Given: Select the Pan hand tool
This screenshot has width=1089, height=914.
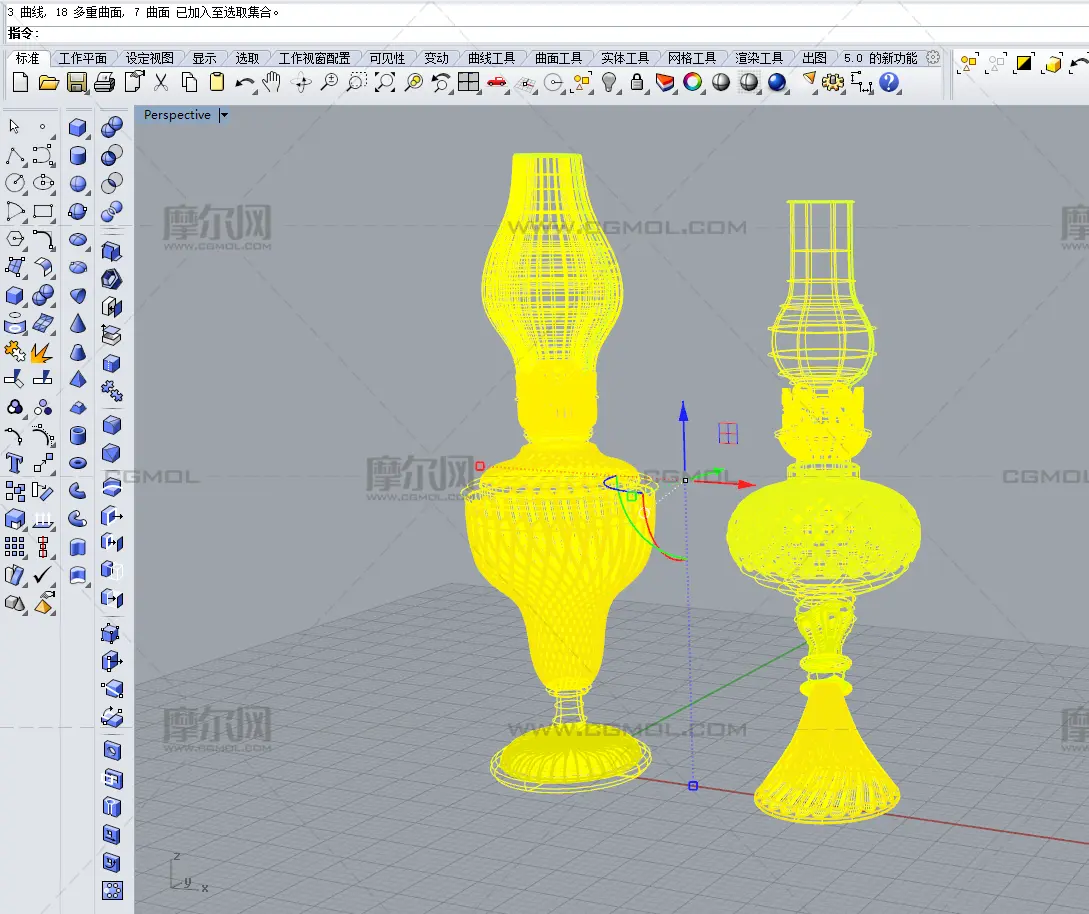Looking at the screenshot, I should click(x=272, y=82).
